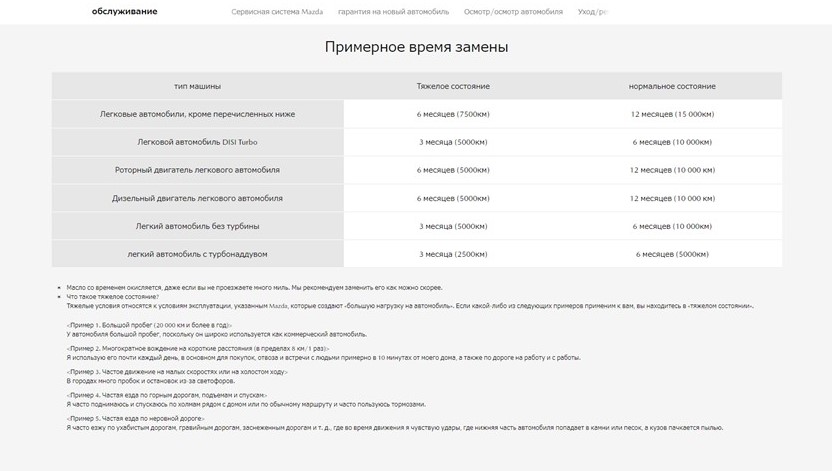Click the 'Пример 1. Большой пробег' text line
This screenshot has width=832, height=471.
click(149, 325)
